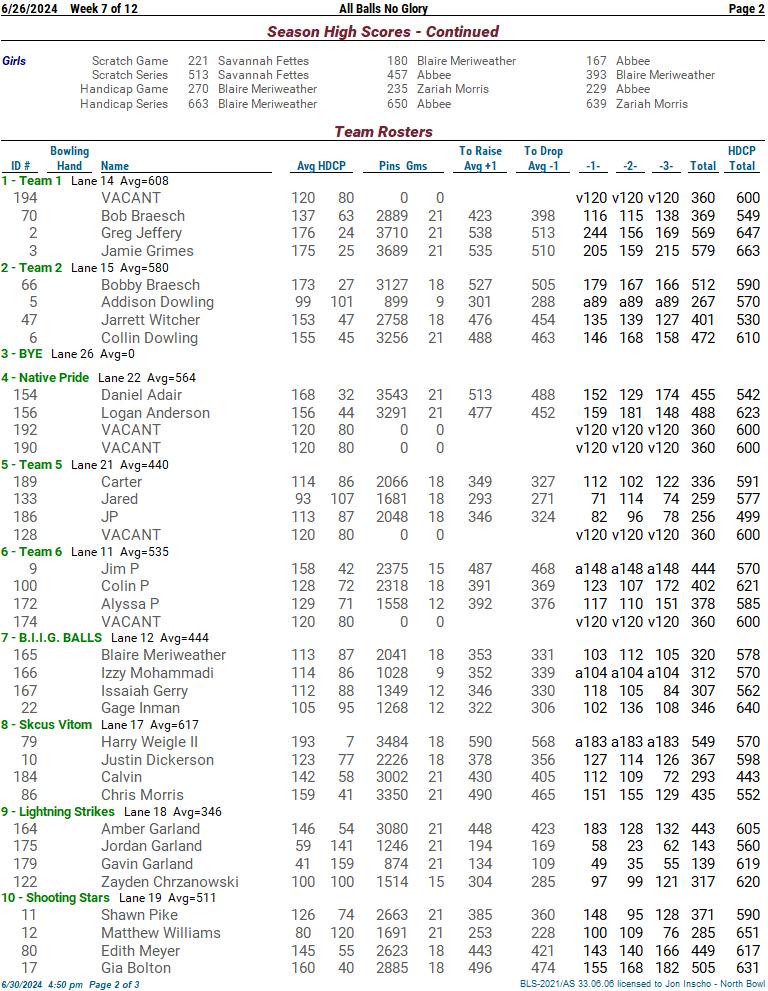Select bowler name 'Carter' in Team 5
The width and height of the screenshot is (768, 991).
121,482
